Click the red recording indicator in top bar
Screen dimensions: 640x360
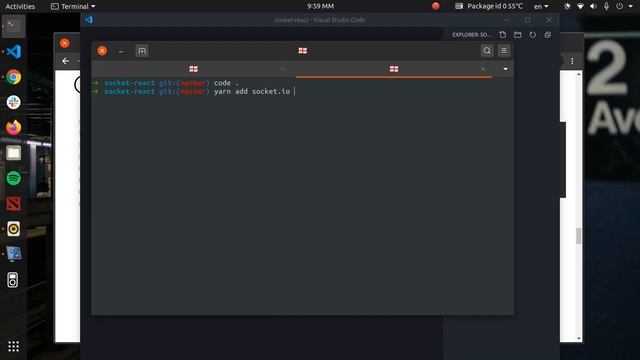pos(436,6)
